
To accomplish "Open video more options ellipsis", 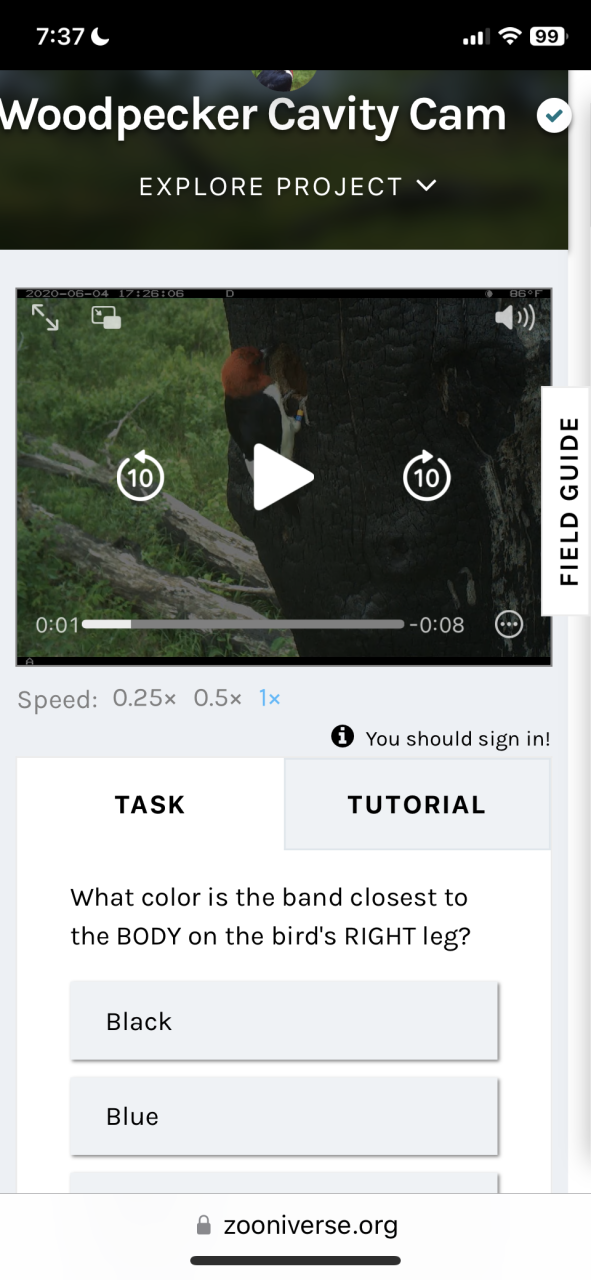I will coord(509,625).
